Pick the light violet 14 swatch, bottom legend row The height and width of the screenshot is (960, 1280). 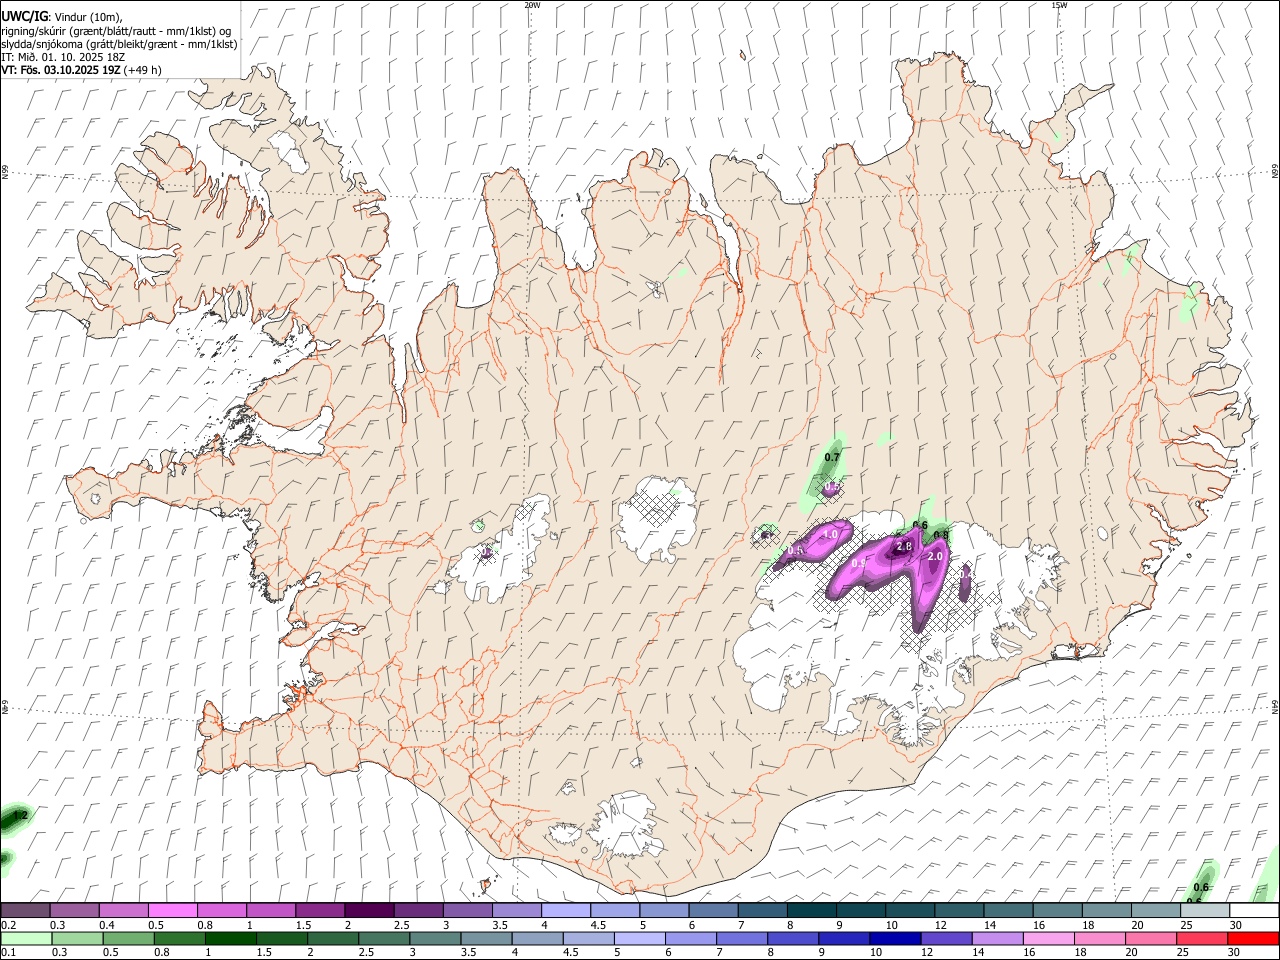coord(996,938)
